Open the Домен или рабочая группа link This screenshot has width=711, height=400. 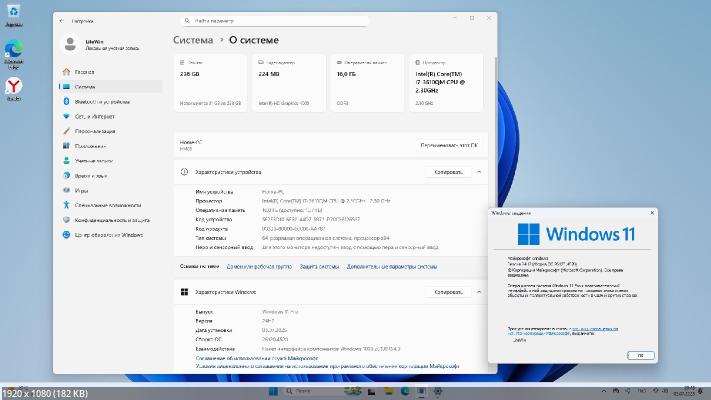coord(259,267)
